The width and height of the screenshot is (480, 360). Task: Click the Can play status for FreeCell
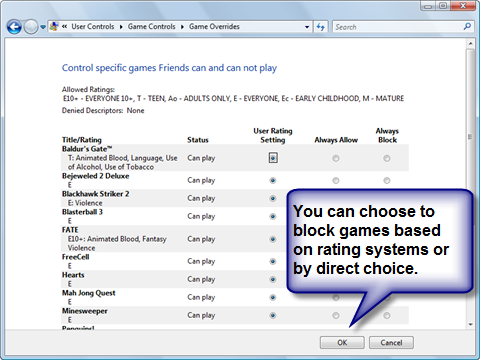[201, 261]
